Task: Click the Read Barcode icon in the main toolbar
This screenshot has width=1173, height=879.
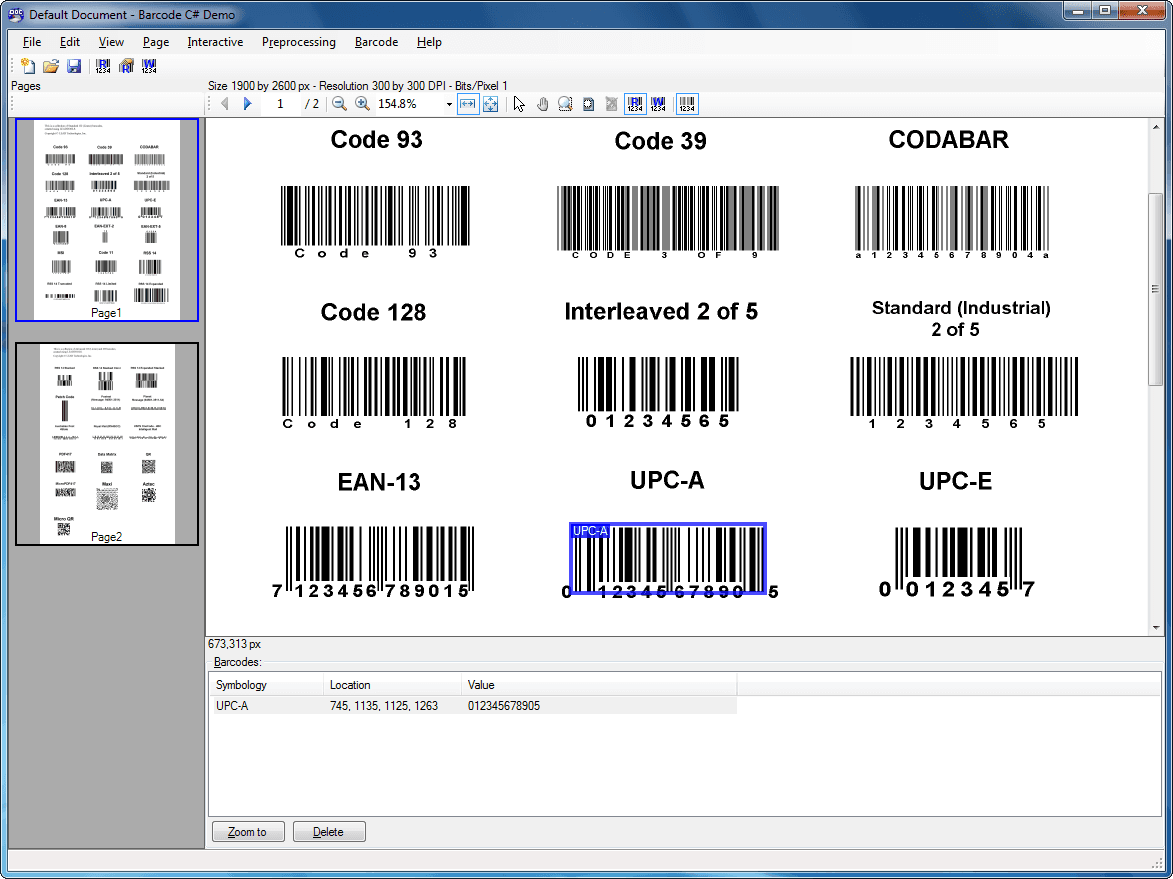Action: point(103,66)
